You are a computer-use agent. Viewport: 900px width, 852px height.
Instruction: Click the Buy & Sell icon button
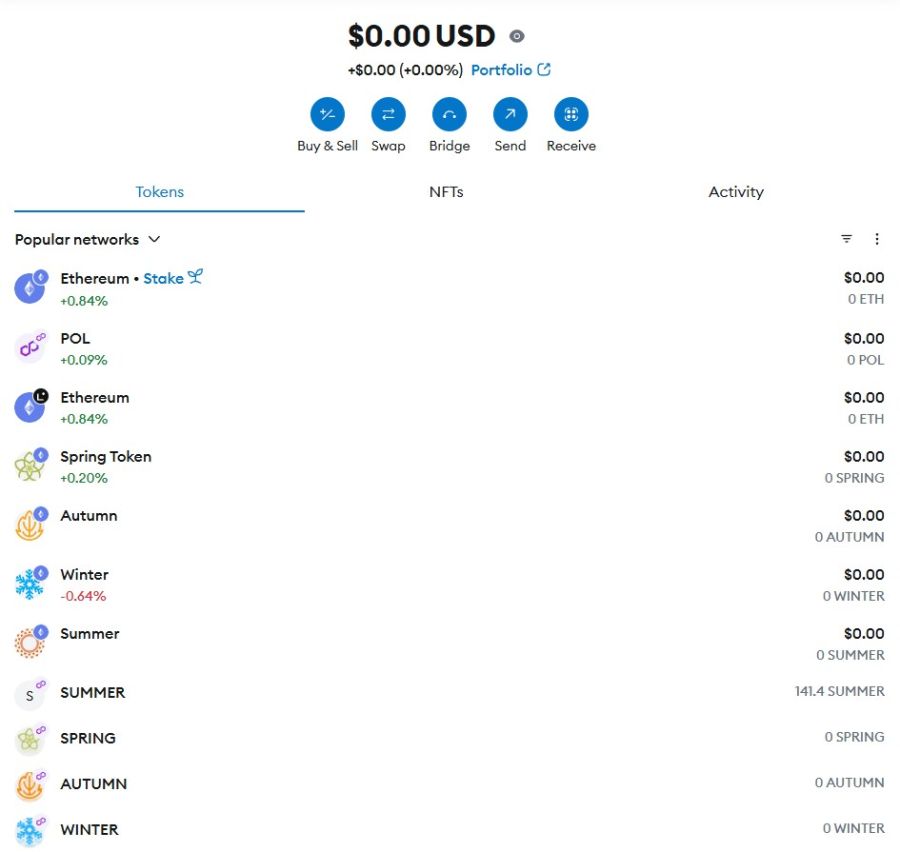(327, 115)
